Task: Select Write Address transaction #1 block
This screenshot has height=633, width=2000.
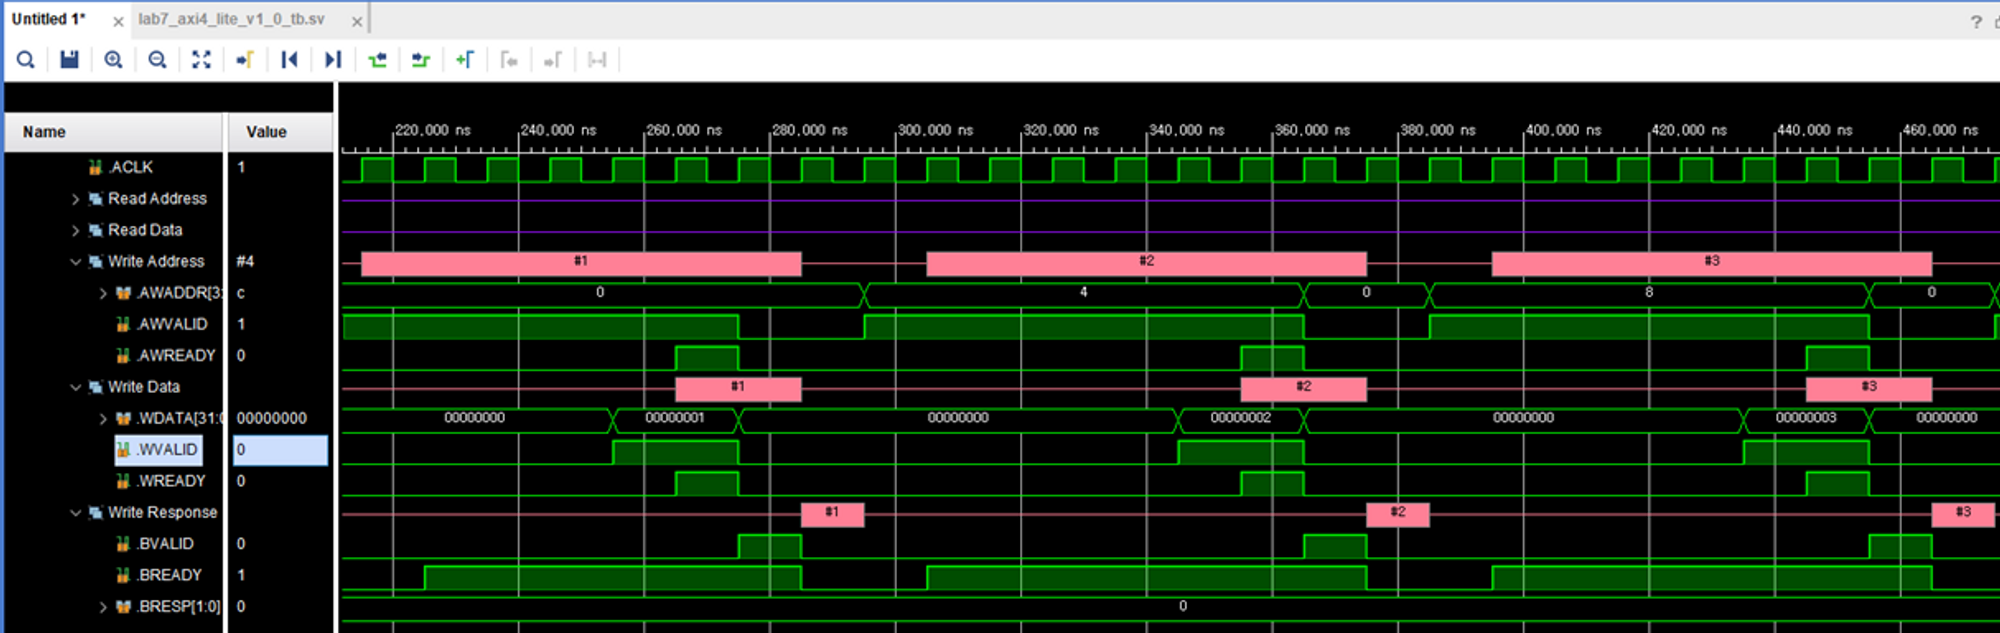Action: 581,263
